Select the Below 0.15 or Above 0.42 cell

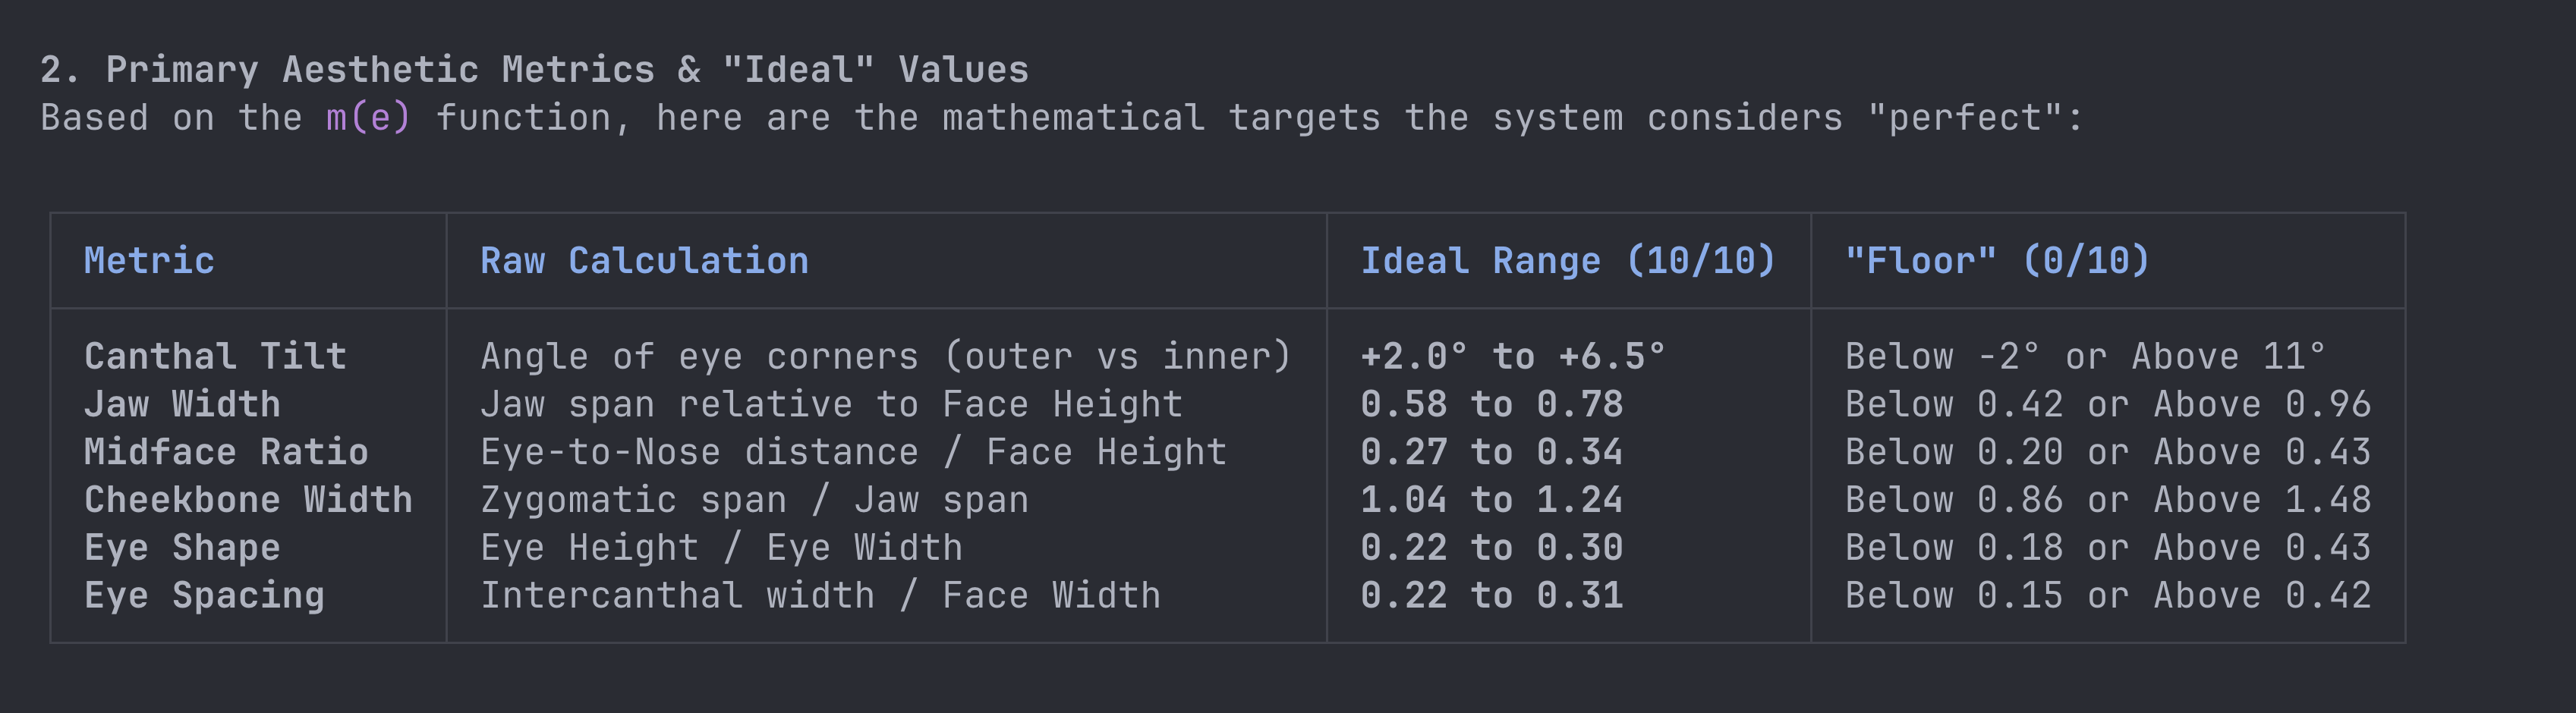(2107, 596)
